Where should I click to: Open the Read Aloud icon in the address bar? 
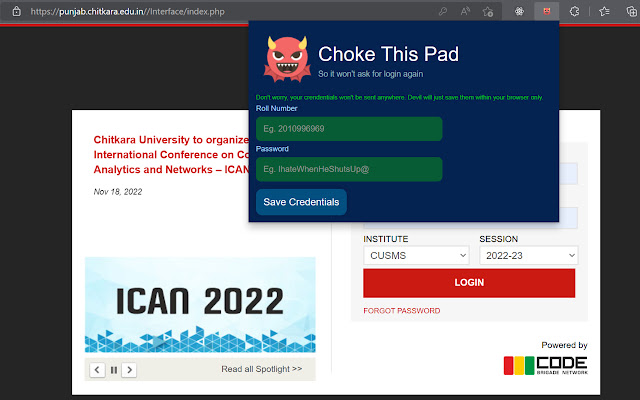[465, 11]
